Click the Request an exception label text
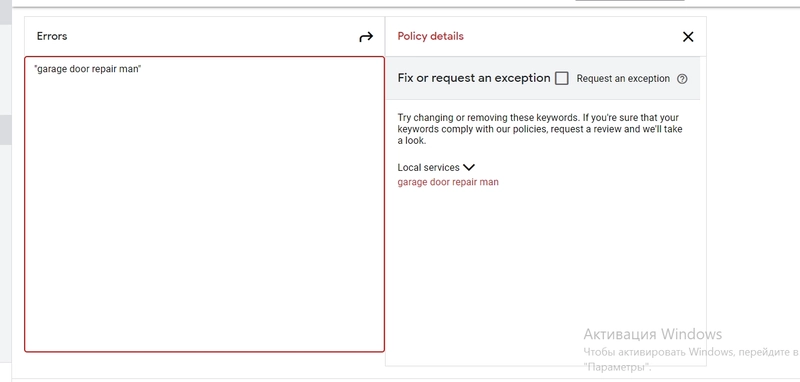Viewport: 800px width, 382px height. 623,79
